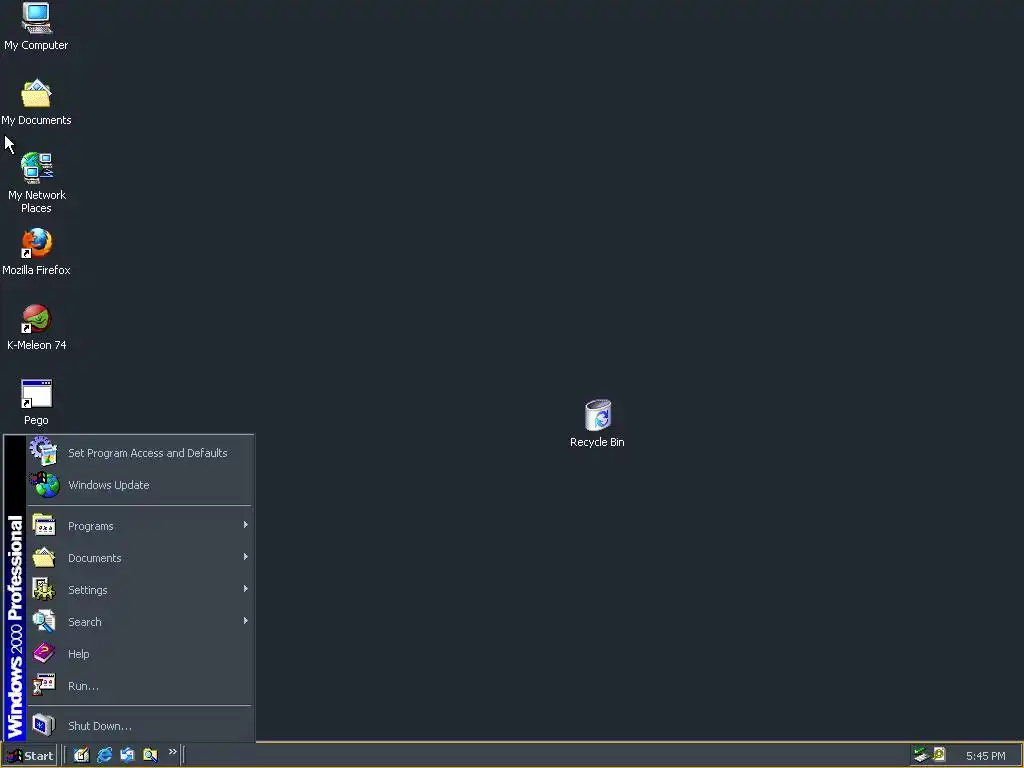
Task: Select the Pego desktop shortcut
Action: [36, 402]
